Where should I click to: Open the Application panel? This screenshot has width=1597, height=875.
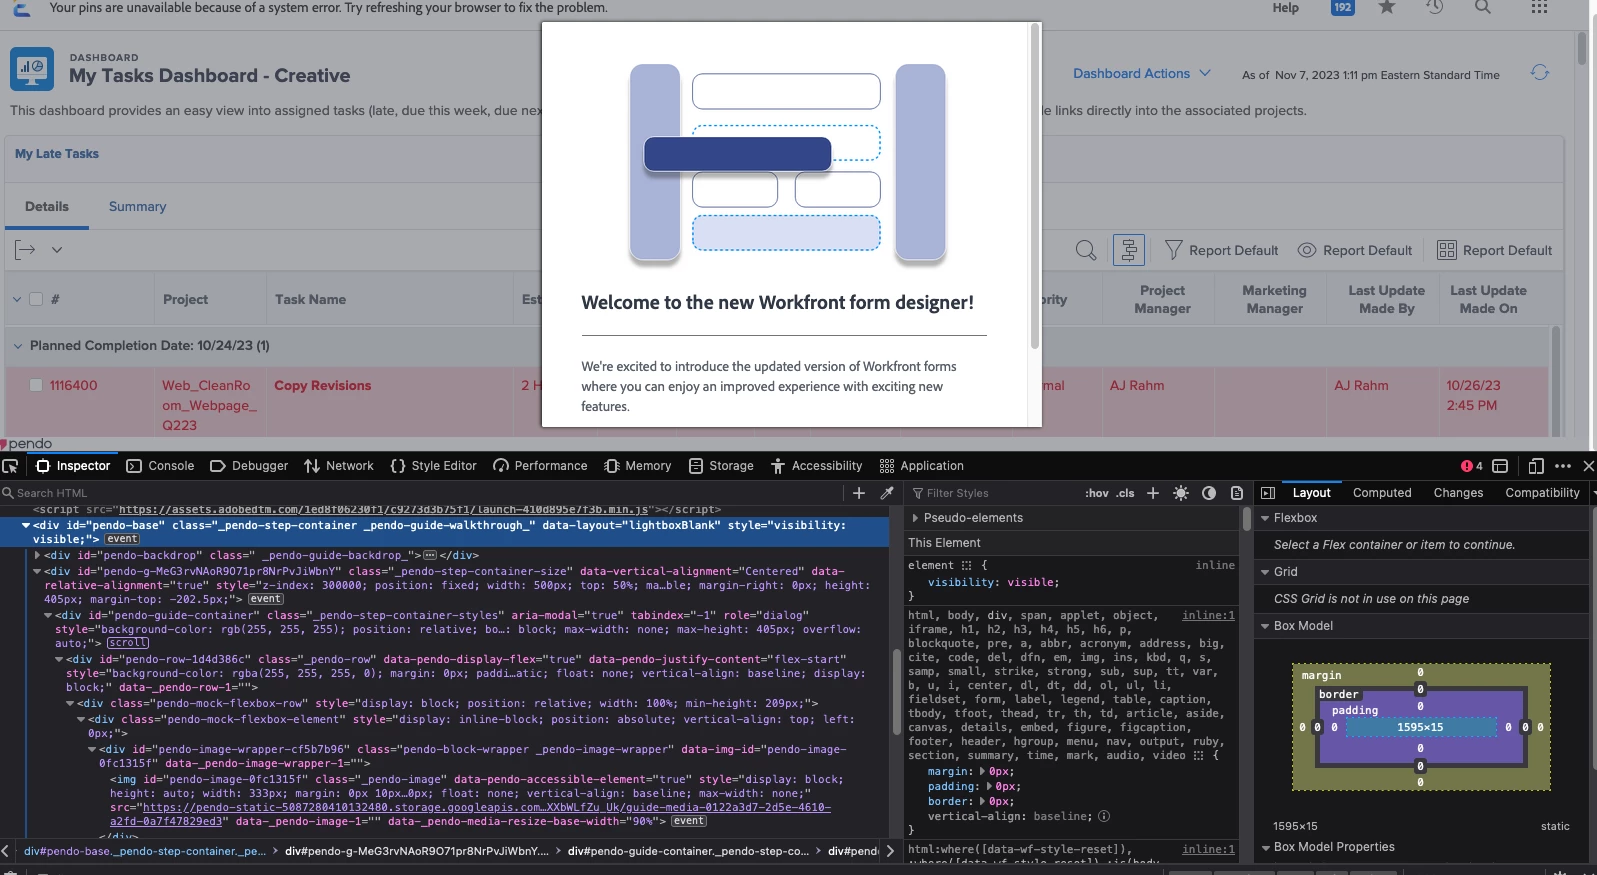click(x=921, y=466)
